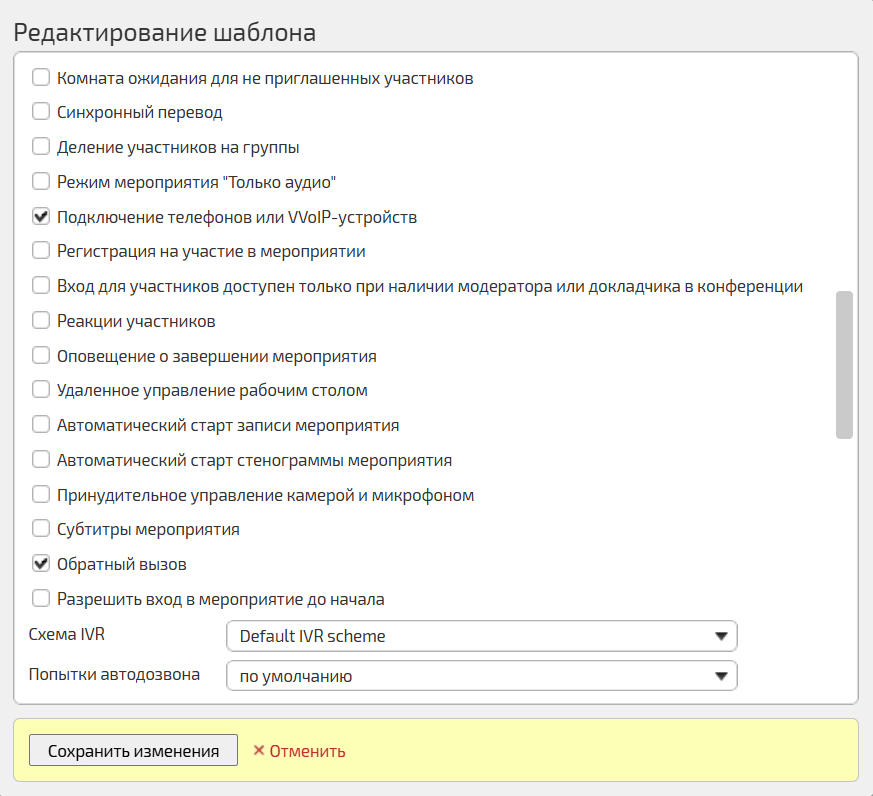Click the Сохранить изменения button
873x796 pixels.
[x=133, y=751]
